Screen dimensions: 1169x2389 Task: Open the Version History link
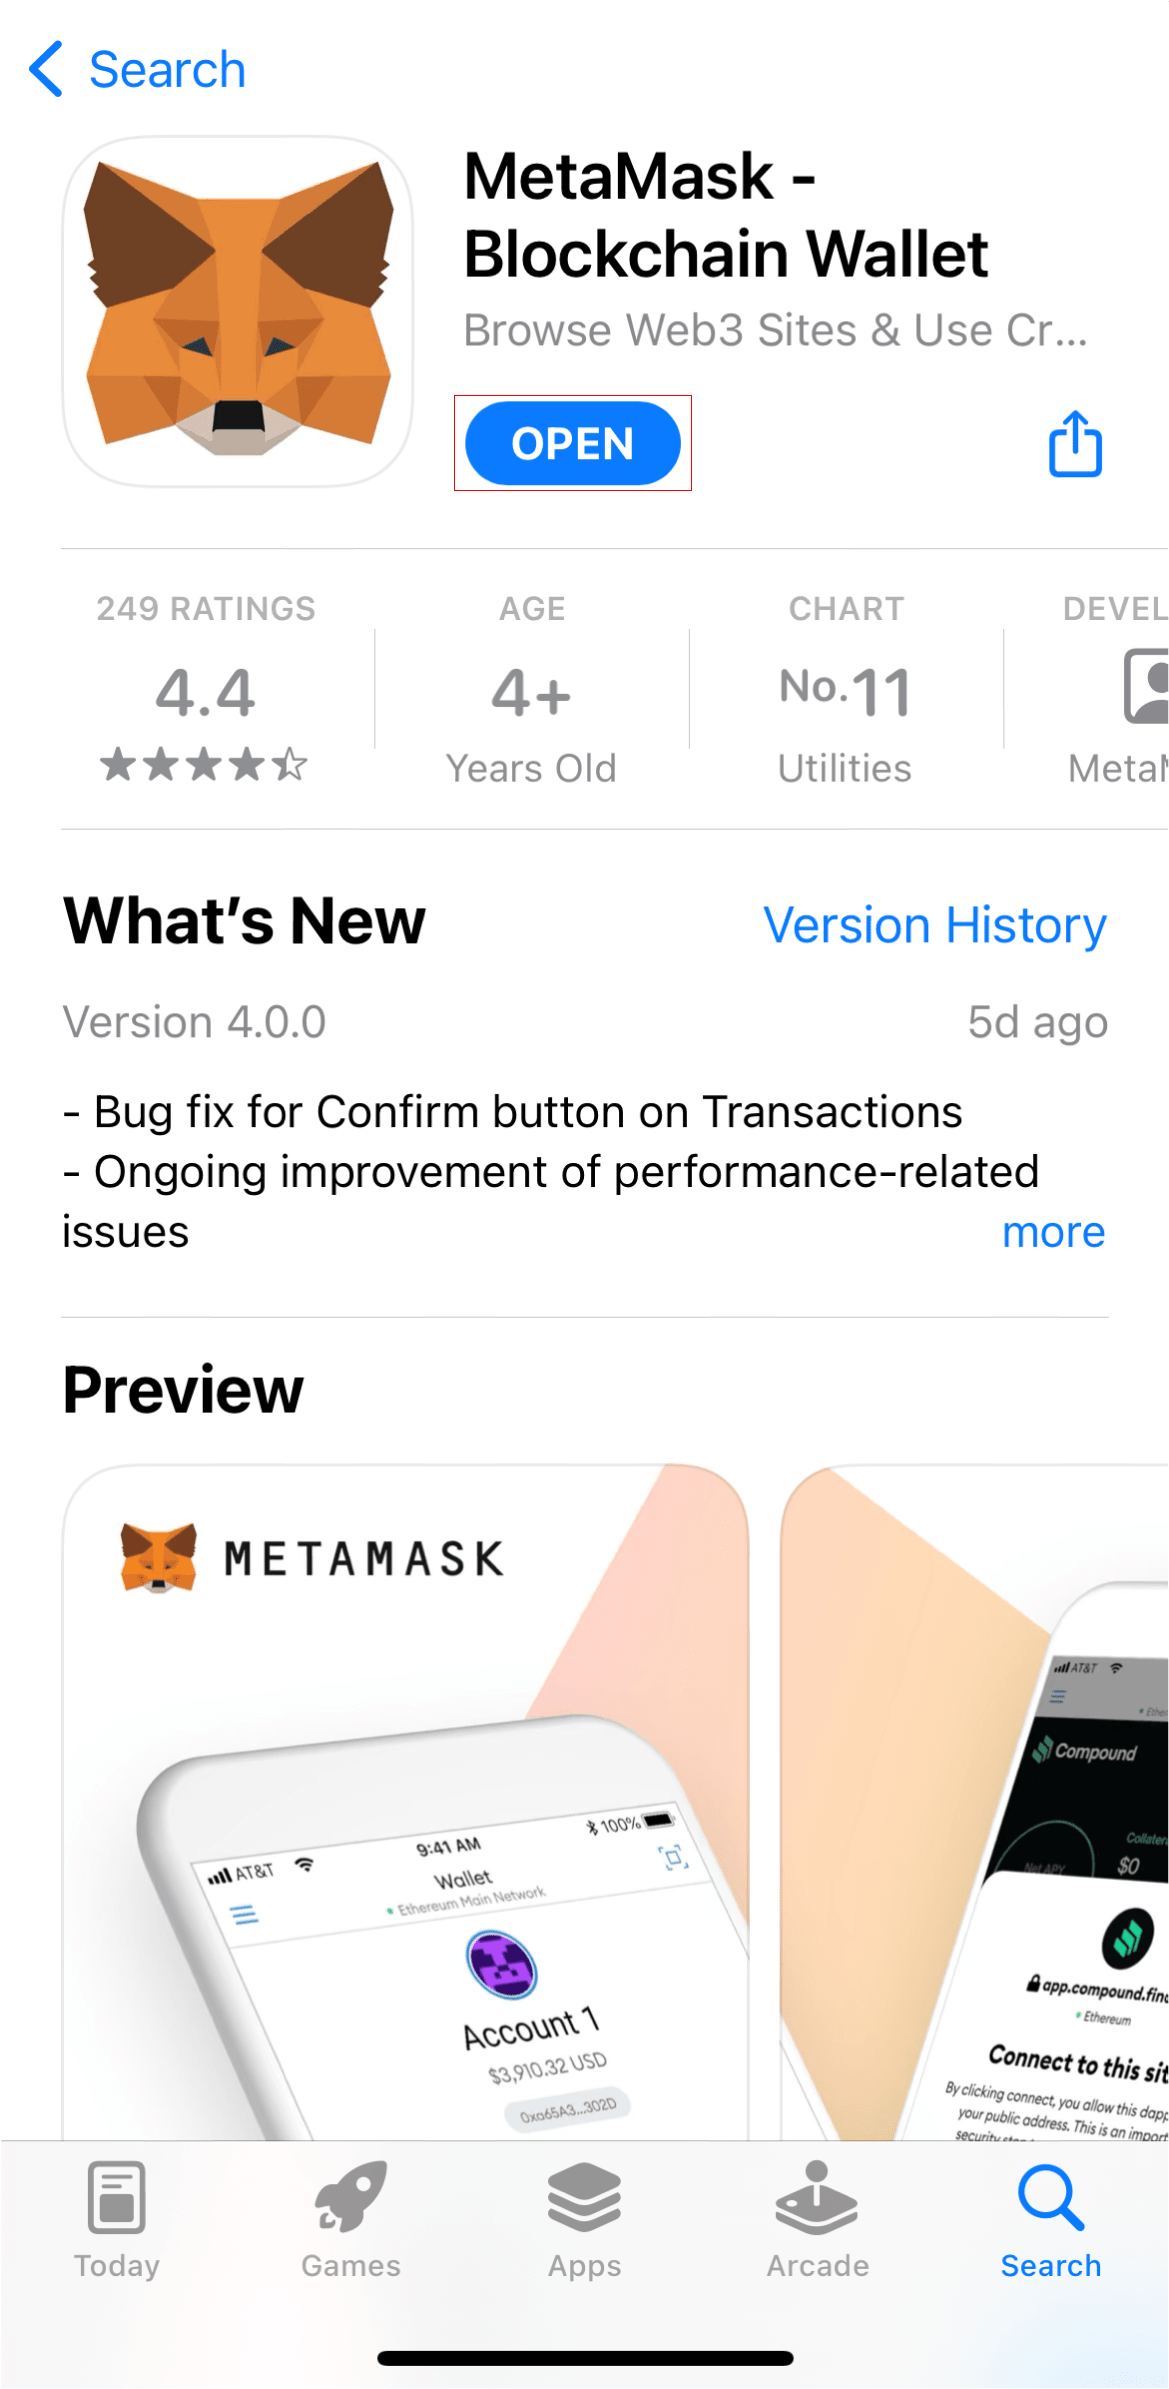click(x=935, y=925)
